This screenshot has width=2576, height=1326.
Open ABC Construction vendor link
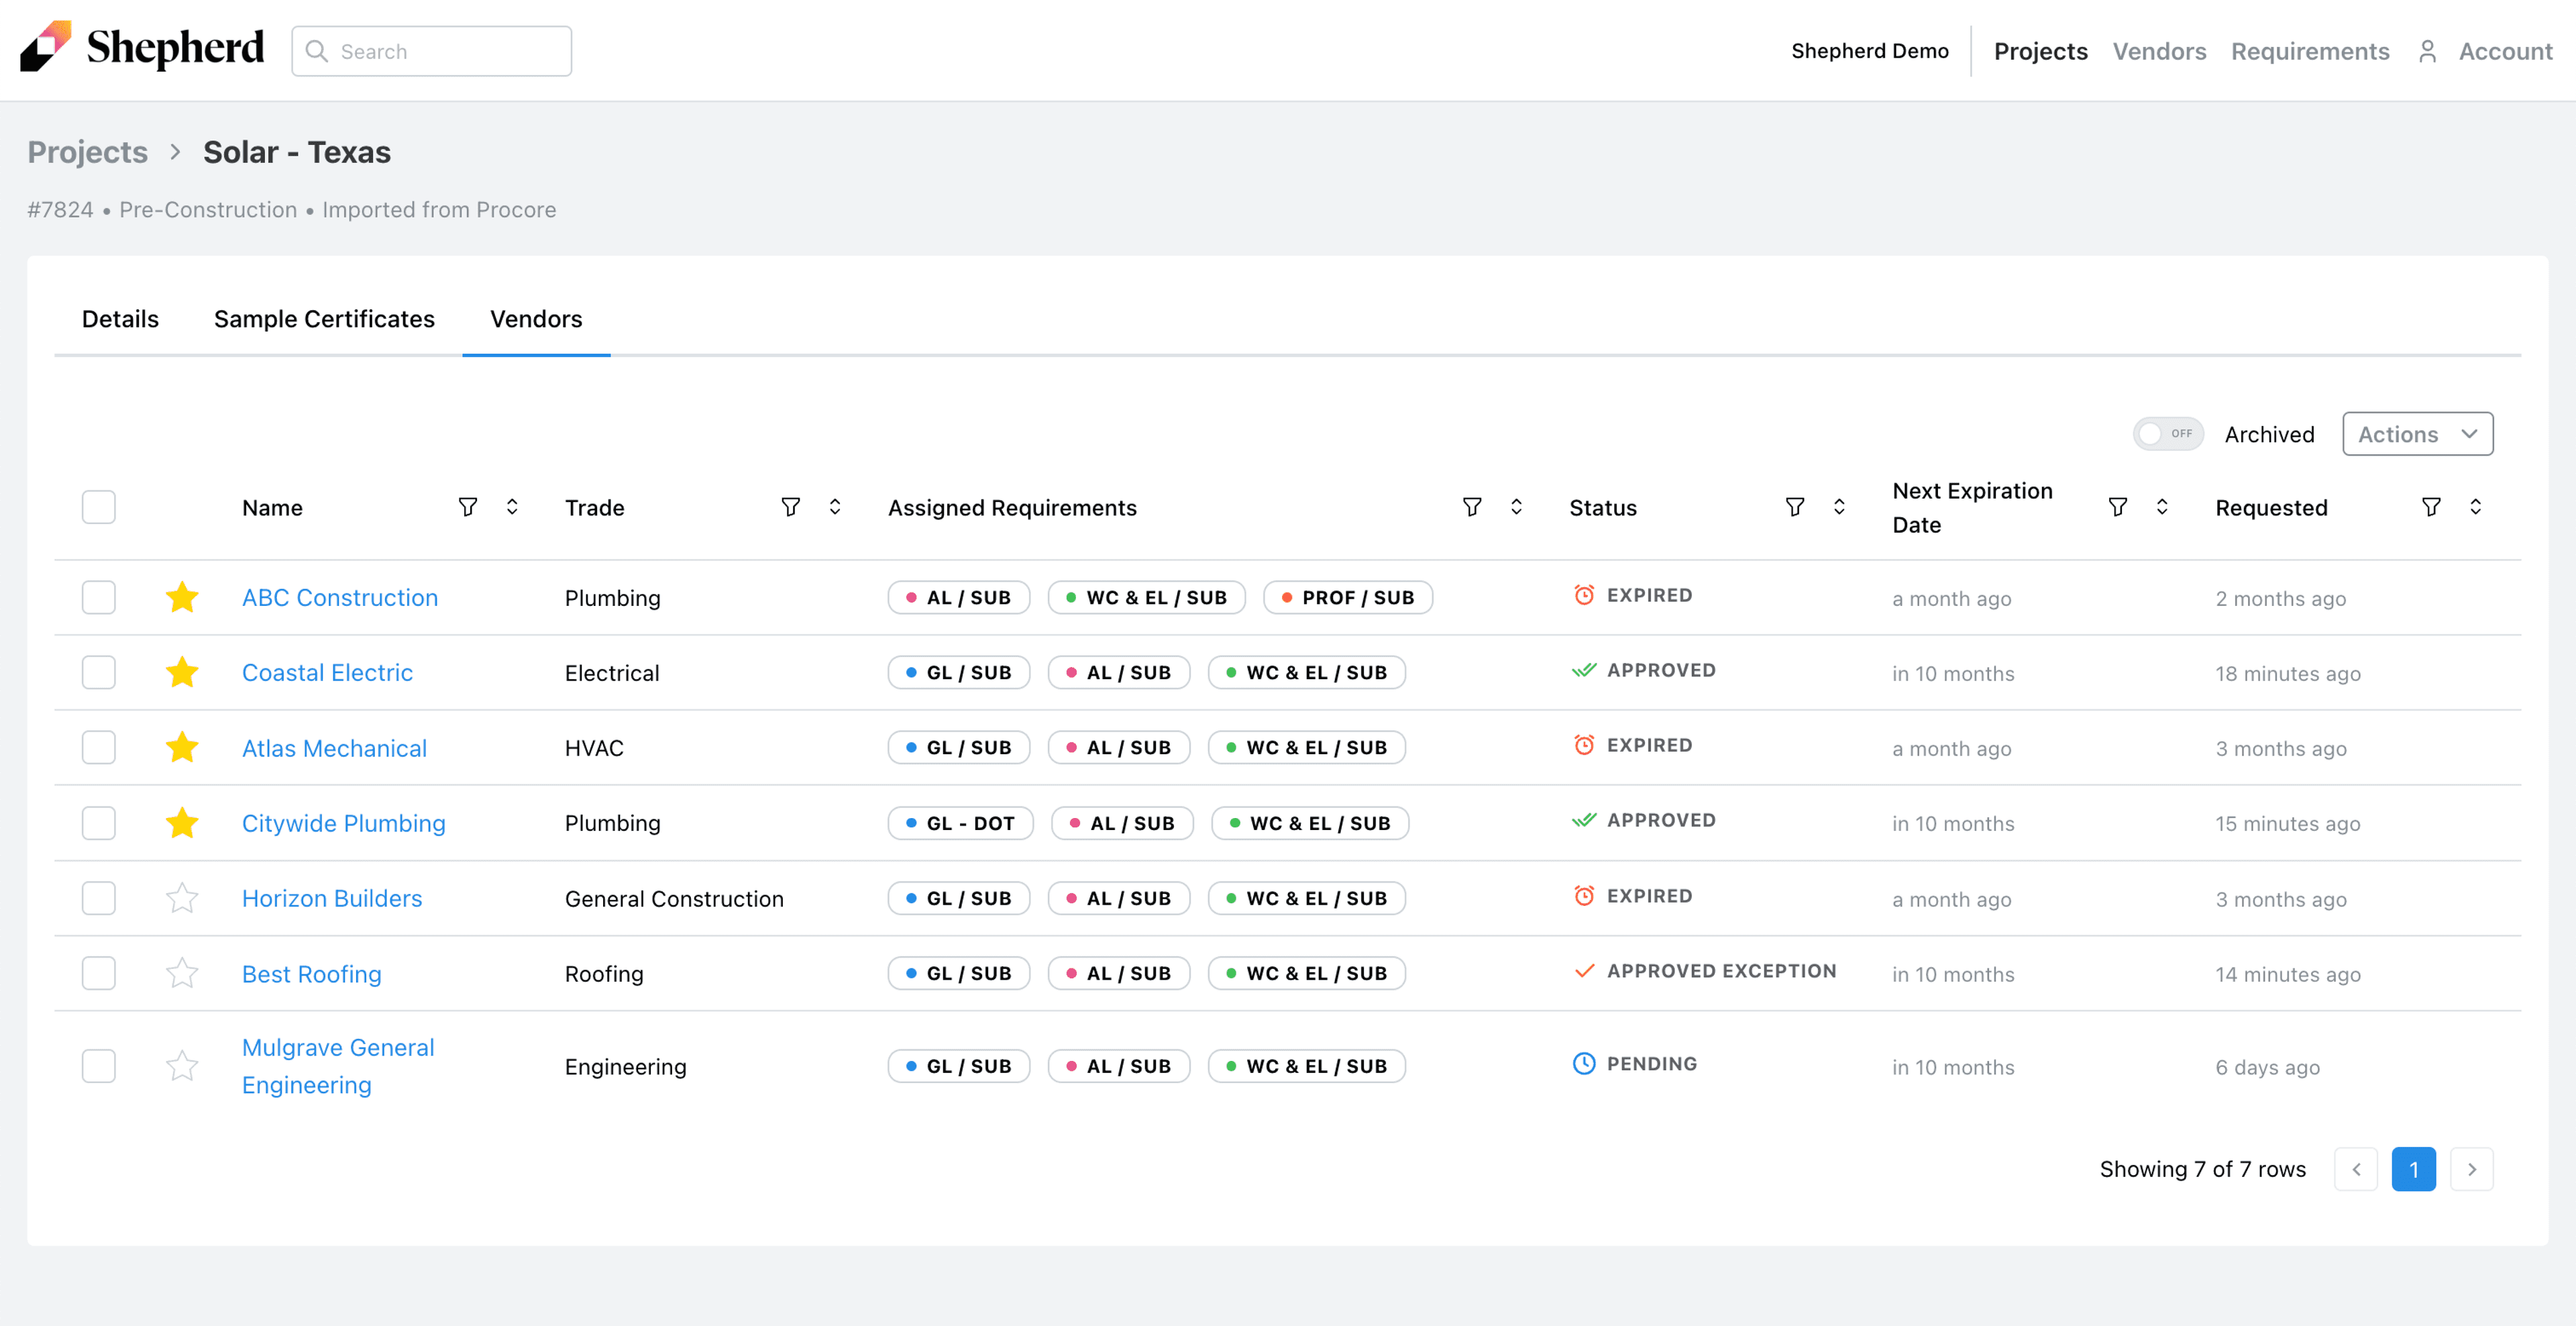340,597
